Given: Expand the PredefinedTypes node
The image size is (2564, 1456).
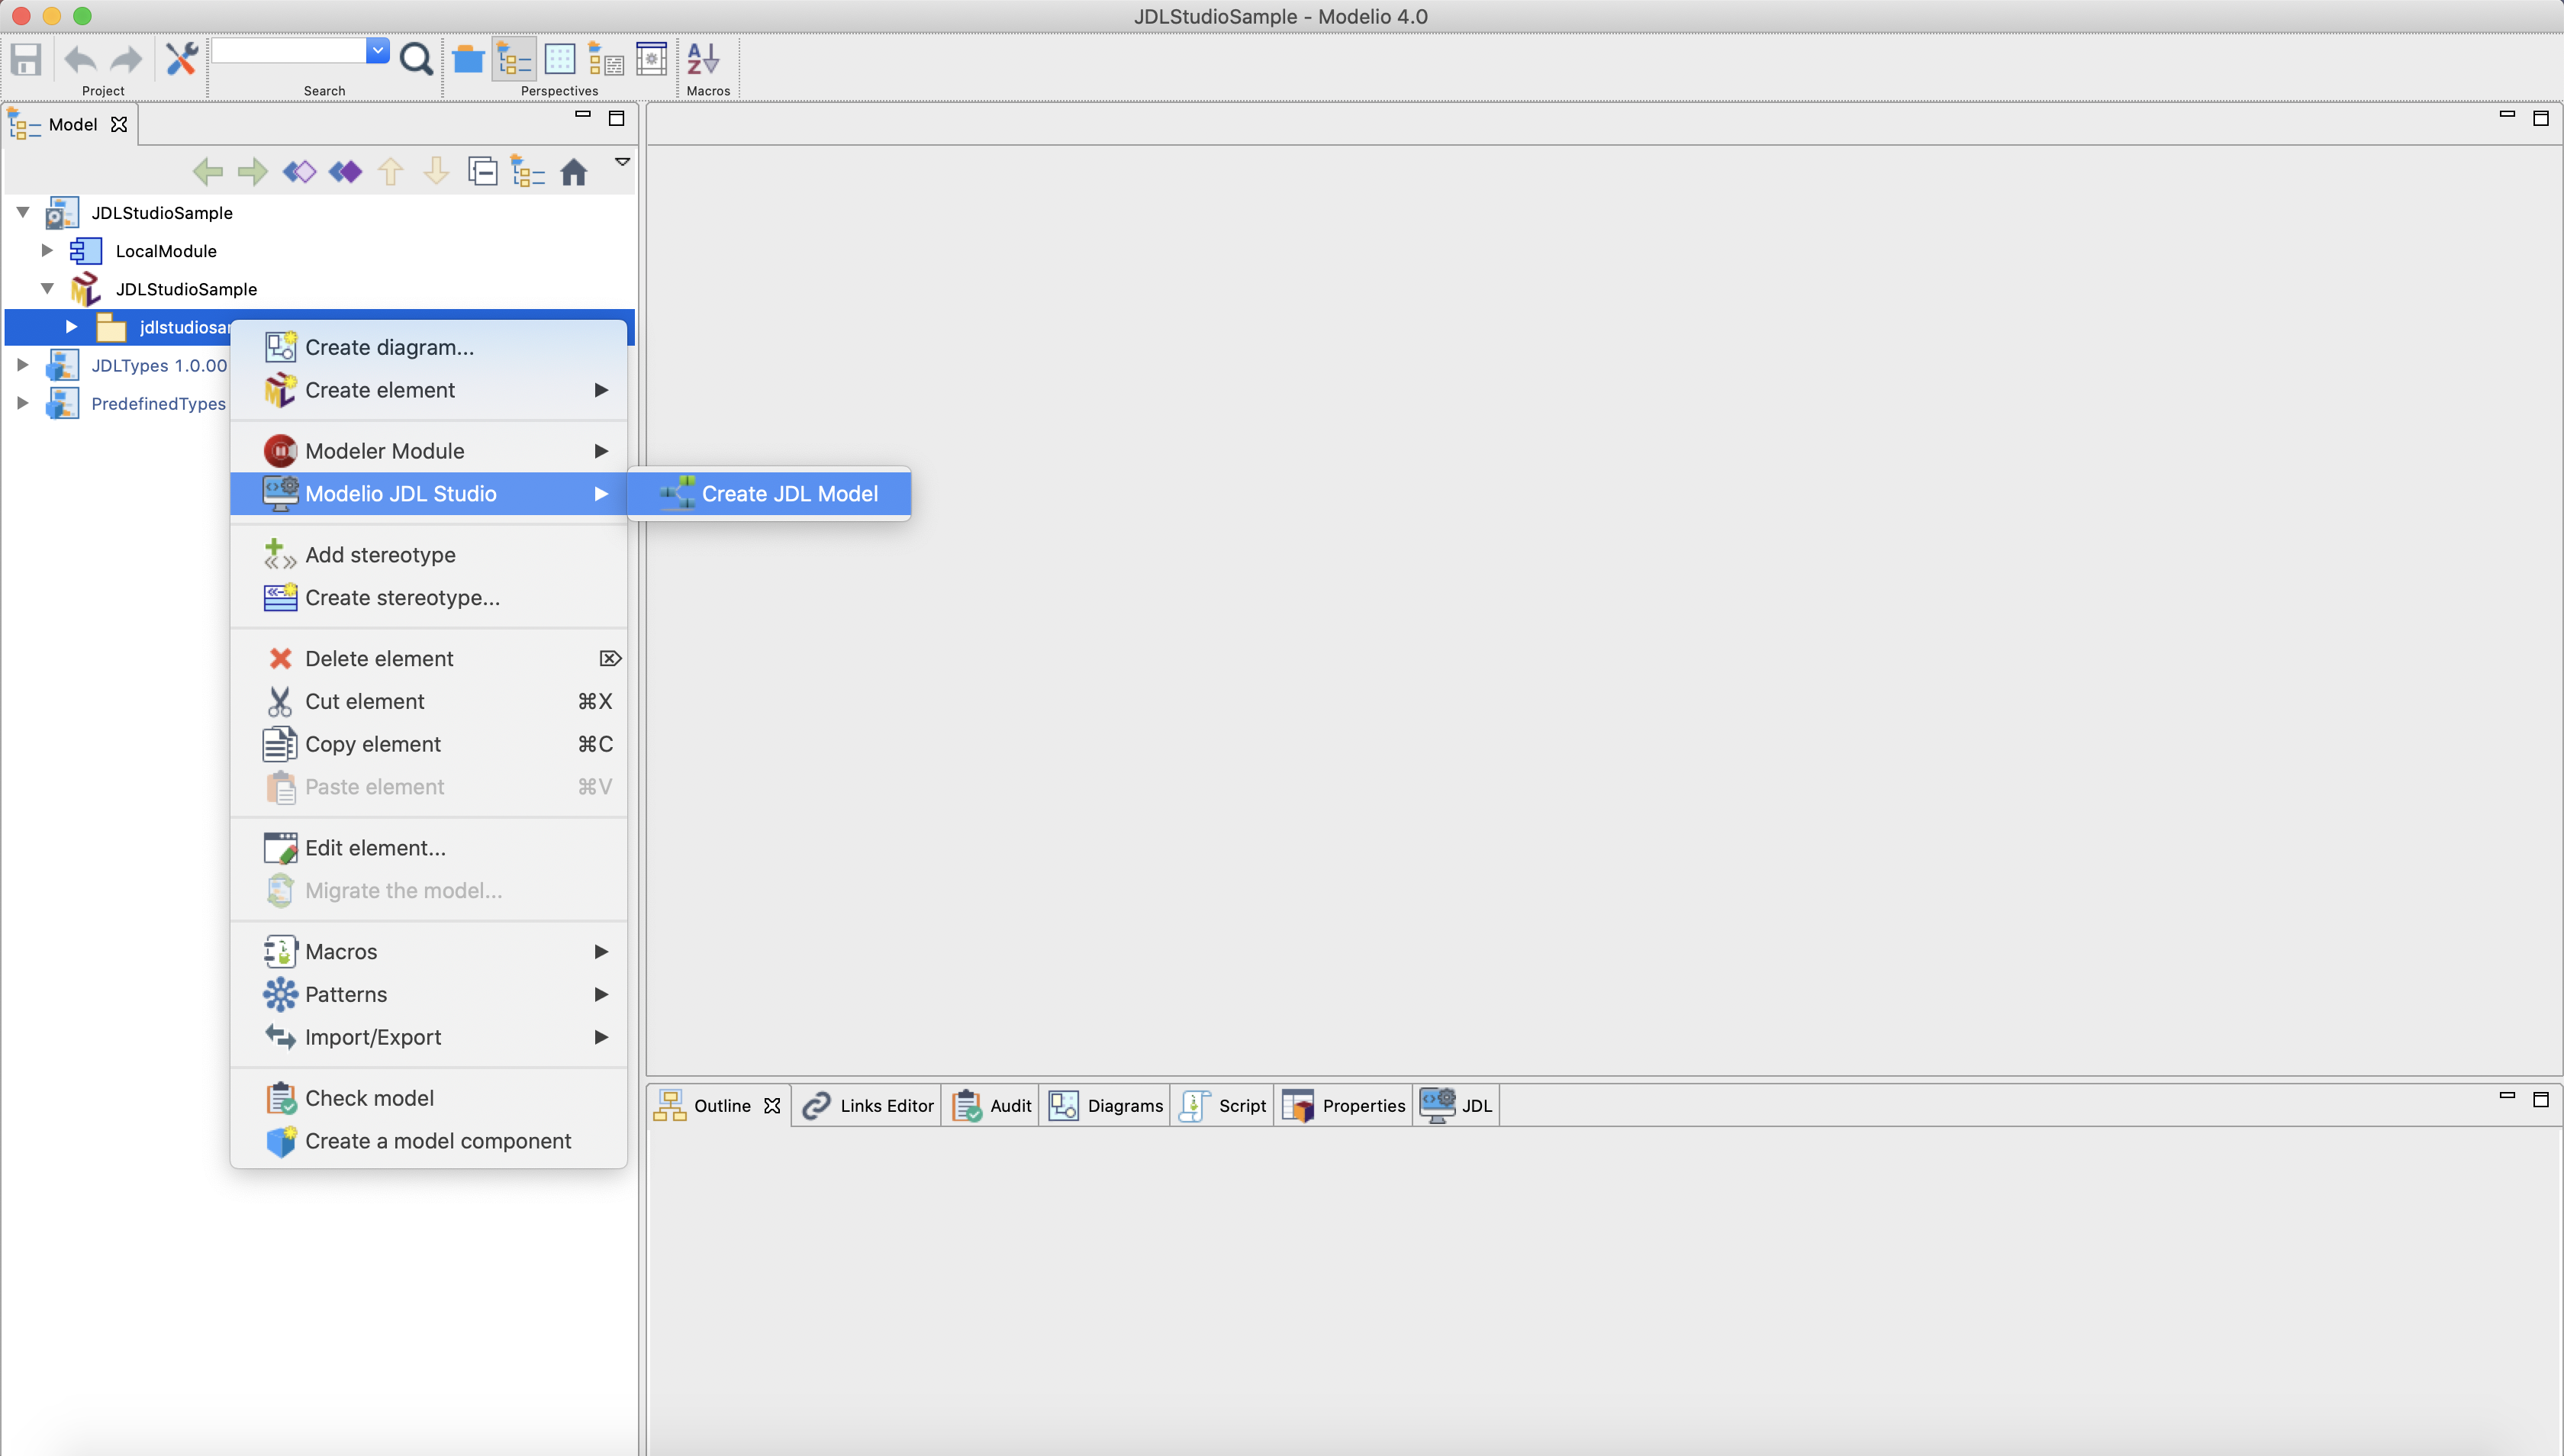Looking at the screenshot, I should 23,402.
